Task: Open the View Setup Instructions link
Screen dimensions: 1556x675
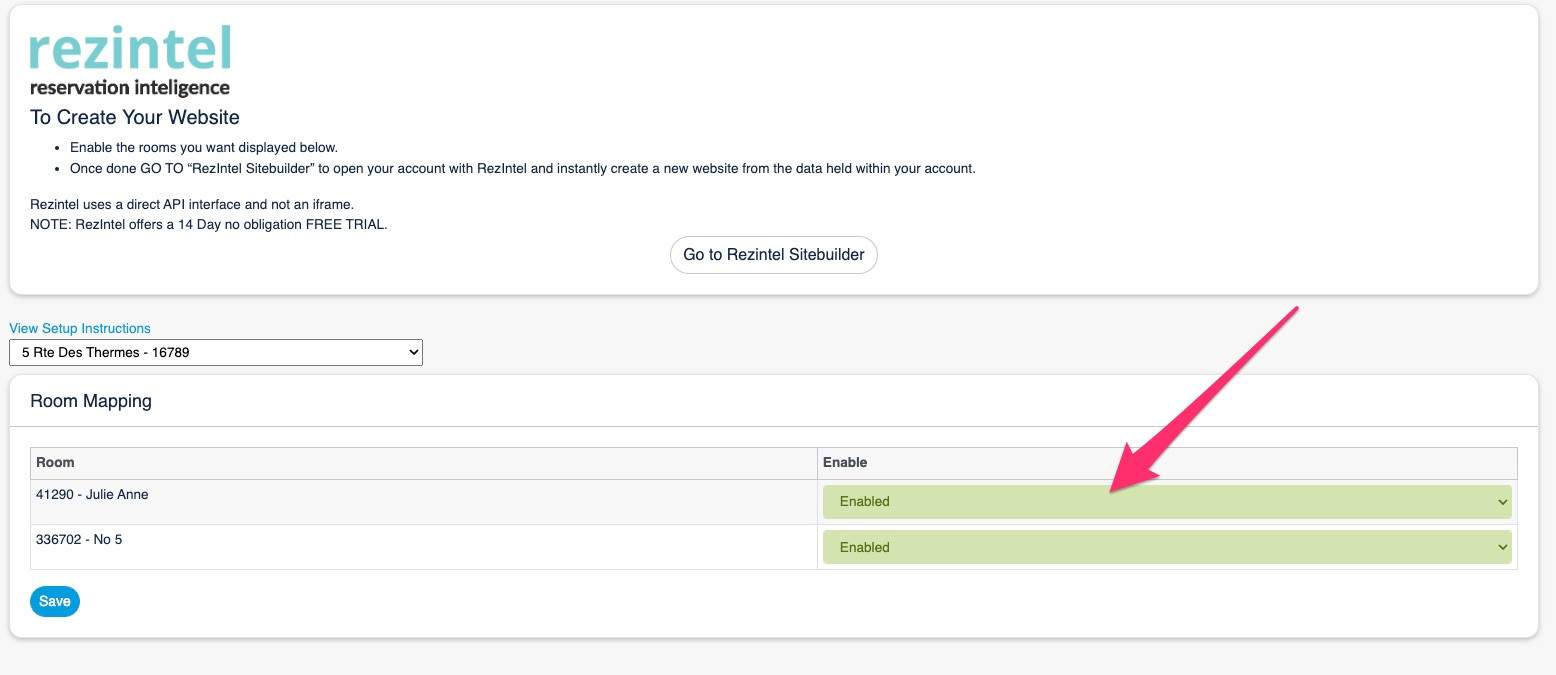Action: (x=80, y=328)
